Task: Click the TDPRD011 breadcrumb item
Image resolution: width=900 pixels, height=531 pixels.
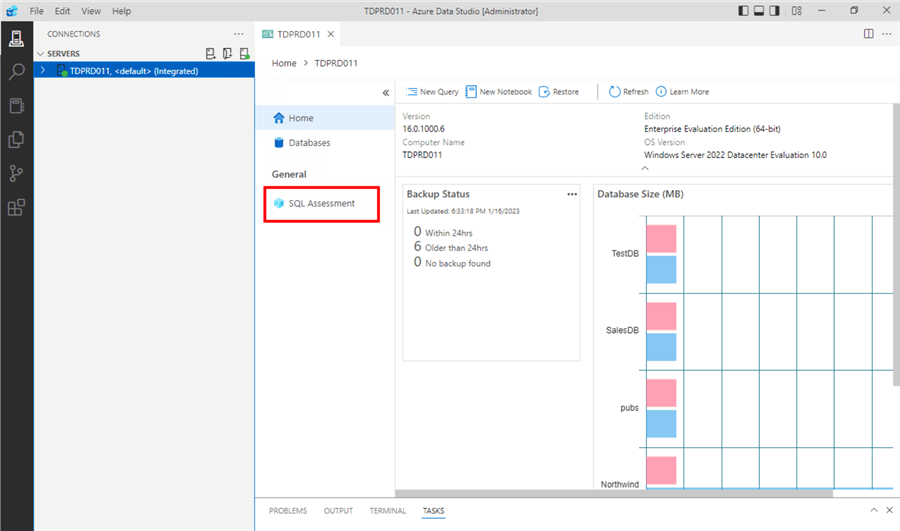Action: [x=336, y=63]
